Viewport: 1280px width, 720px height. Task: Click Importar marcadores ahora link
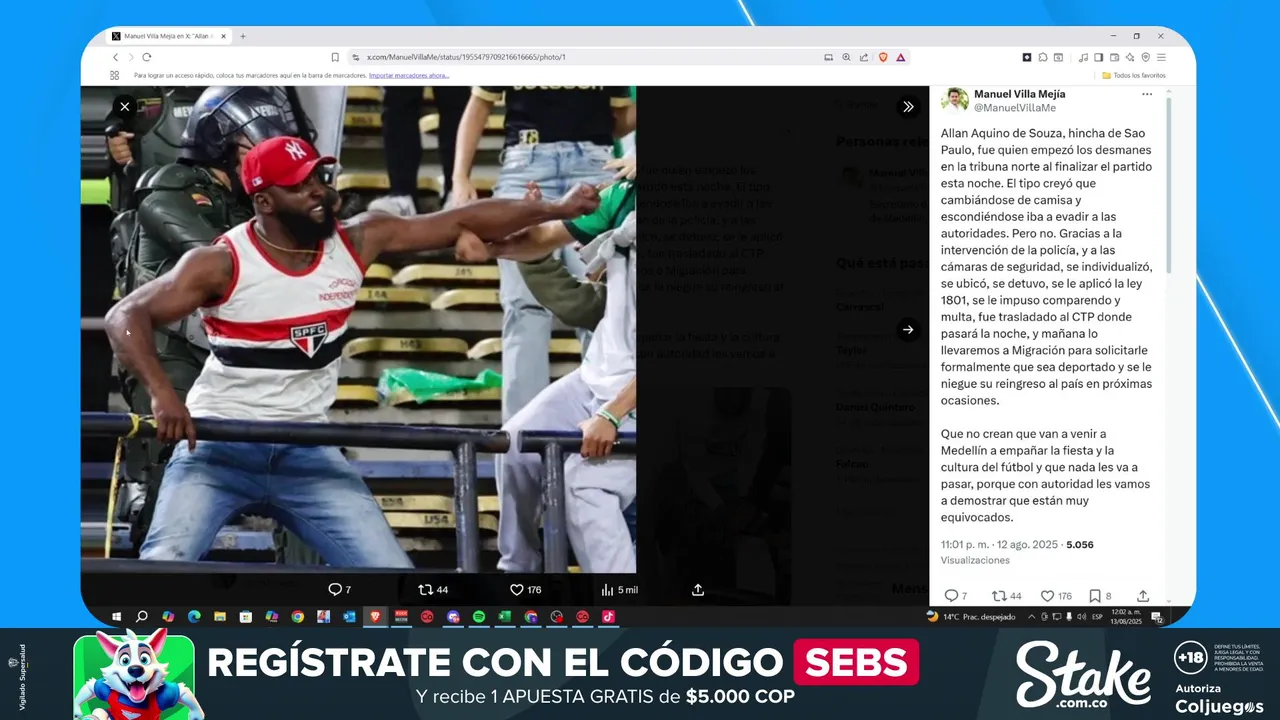(409, 75)
